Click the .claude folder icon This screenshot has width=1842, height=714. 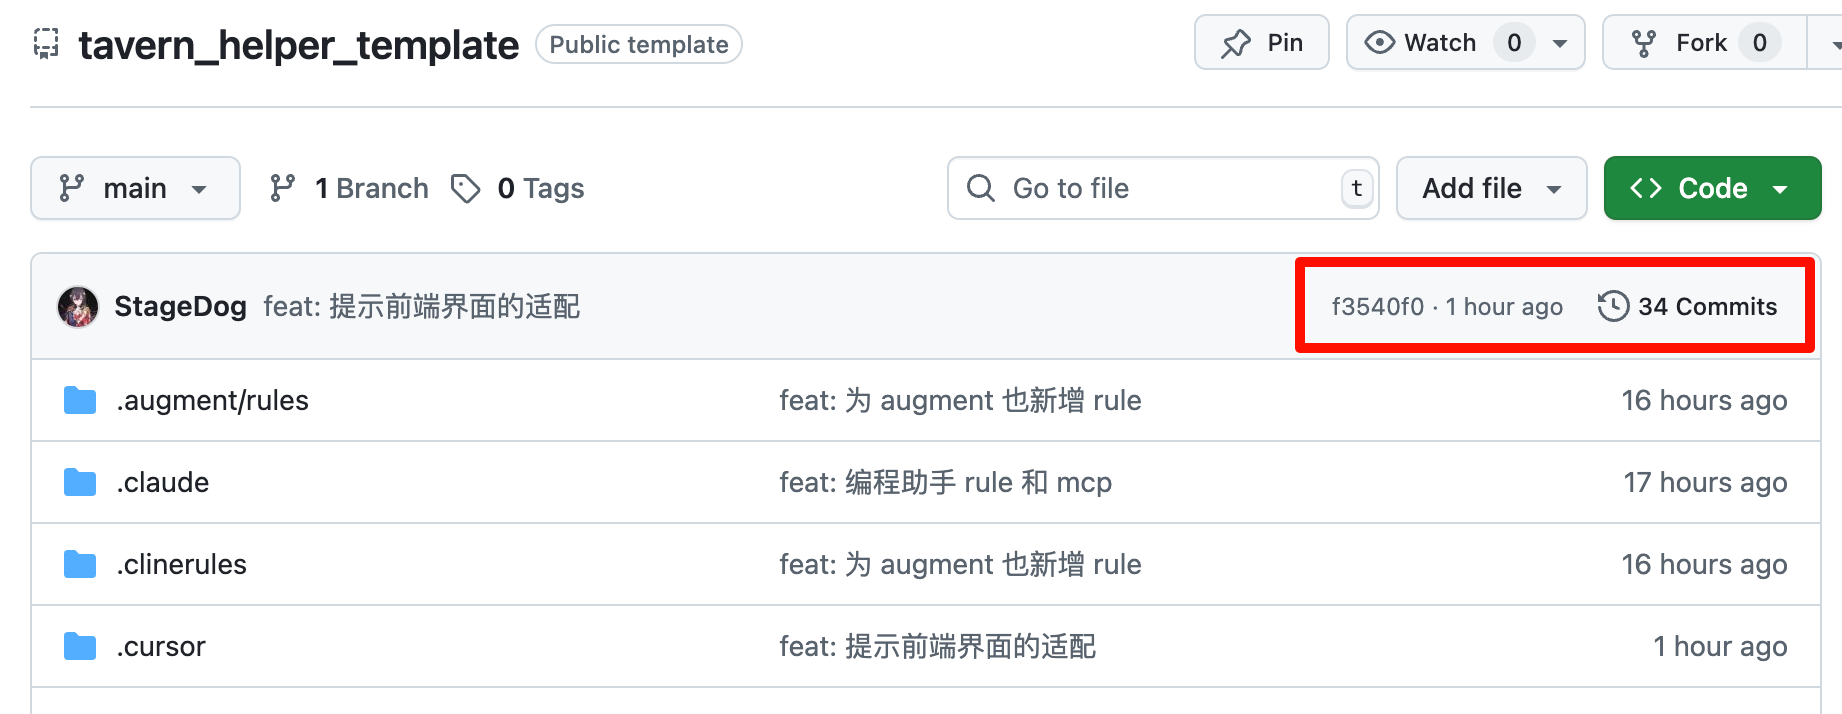point(80,482)
